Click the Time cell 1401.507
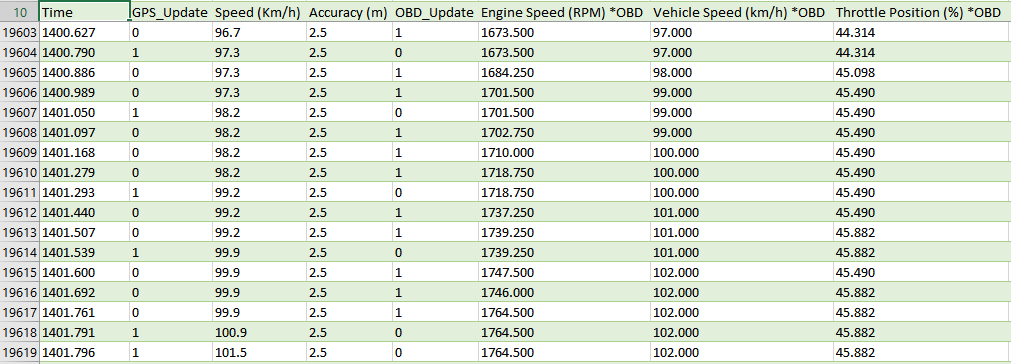The image size is (1011, 364). click(x=84, y=233)
